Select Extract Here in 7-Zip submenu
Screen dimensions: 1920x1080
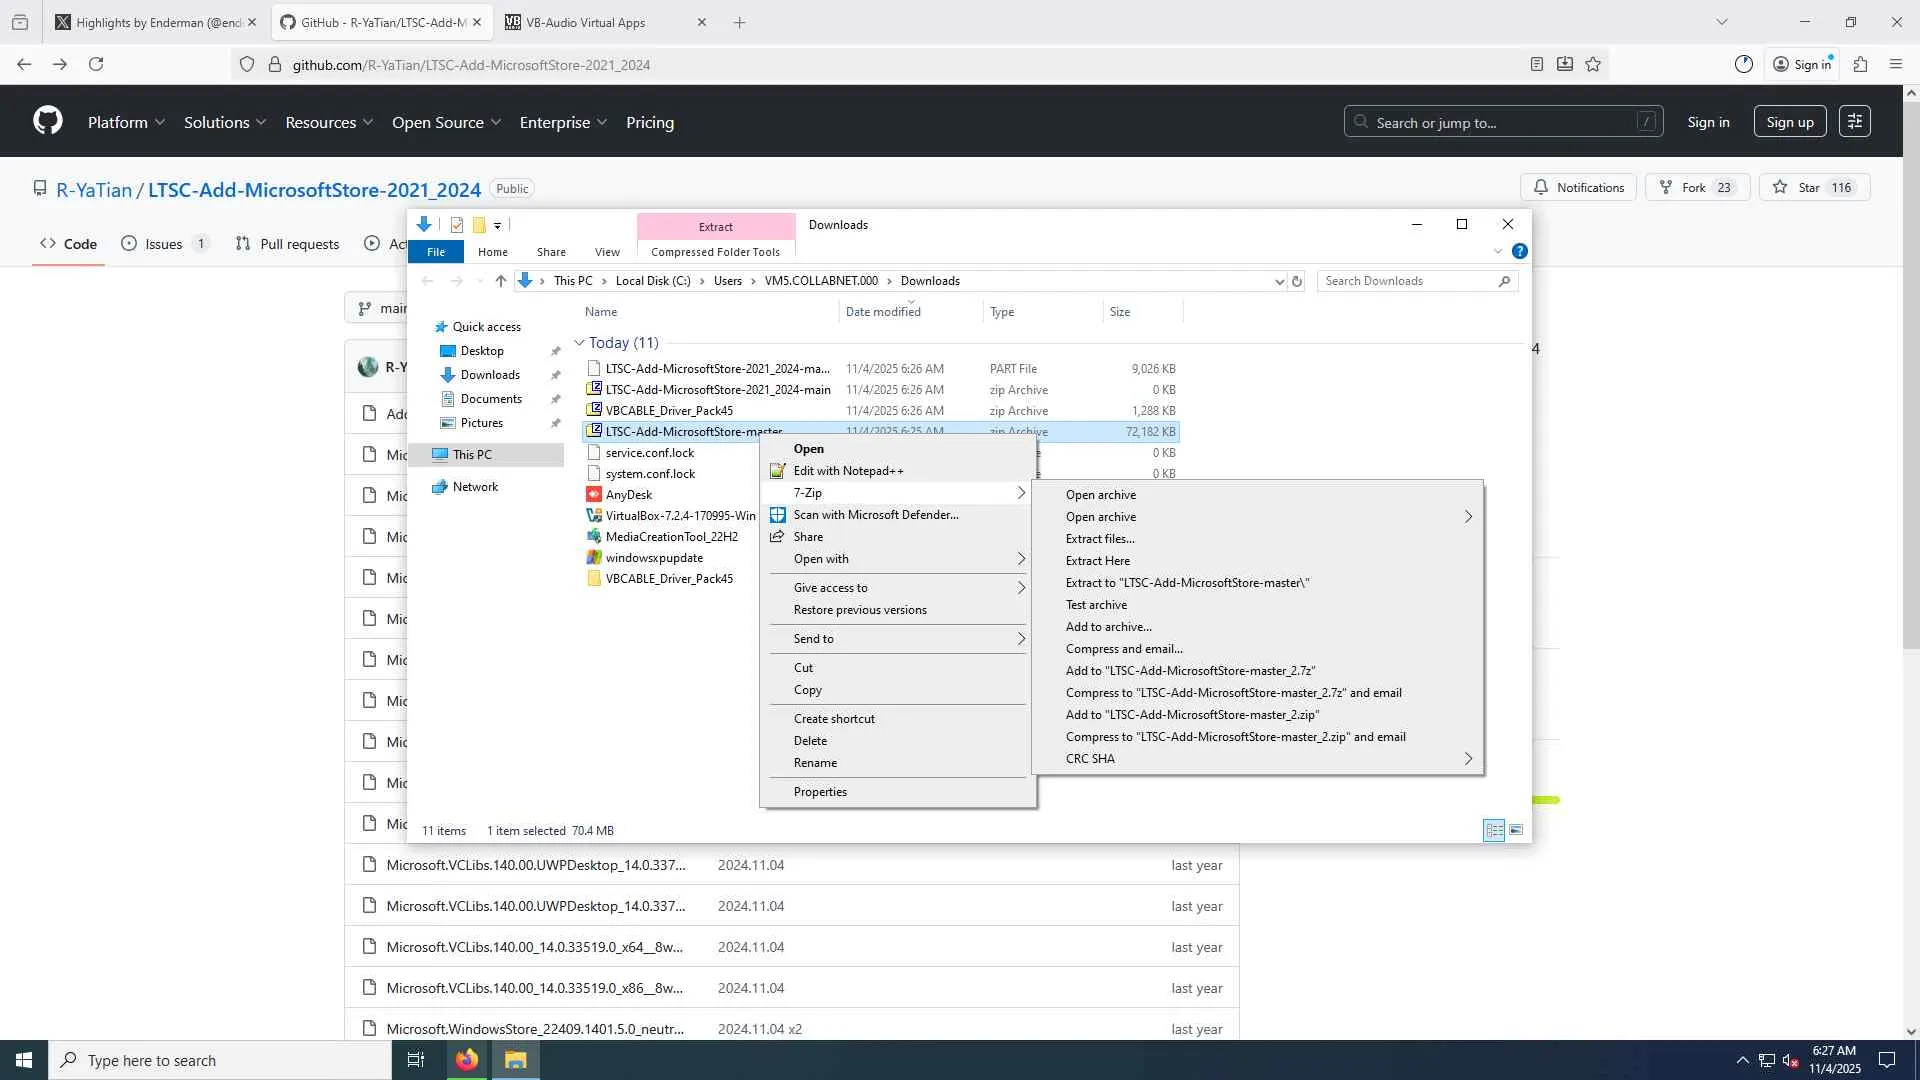pos(1097,561)
